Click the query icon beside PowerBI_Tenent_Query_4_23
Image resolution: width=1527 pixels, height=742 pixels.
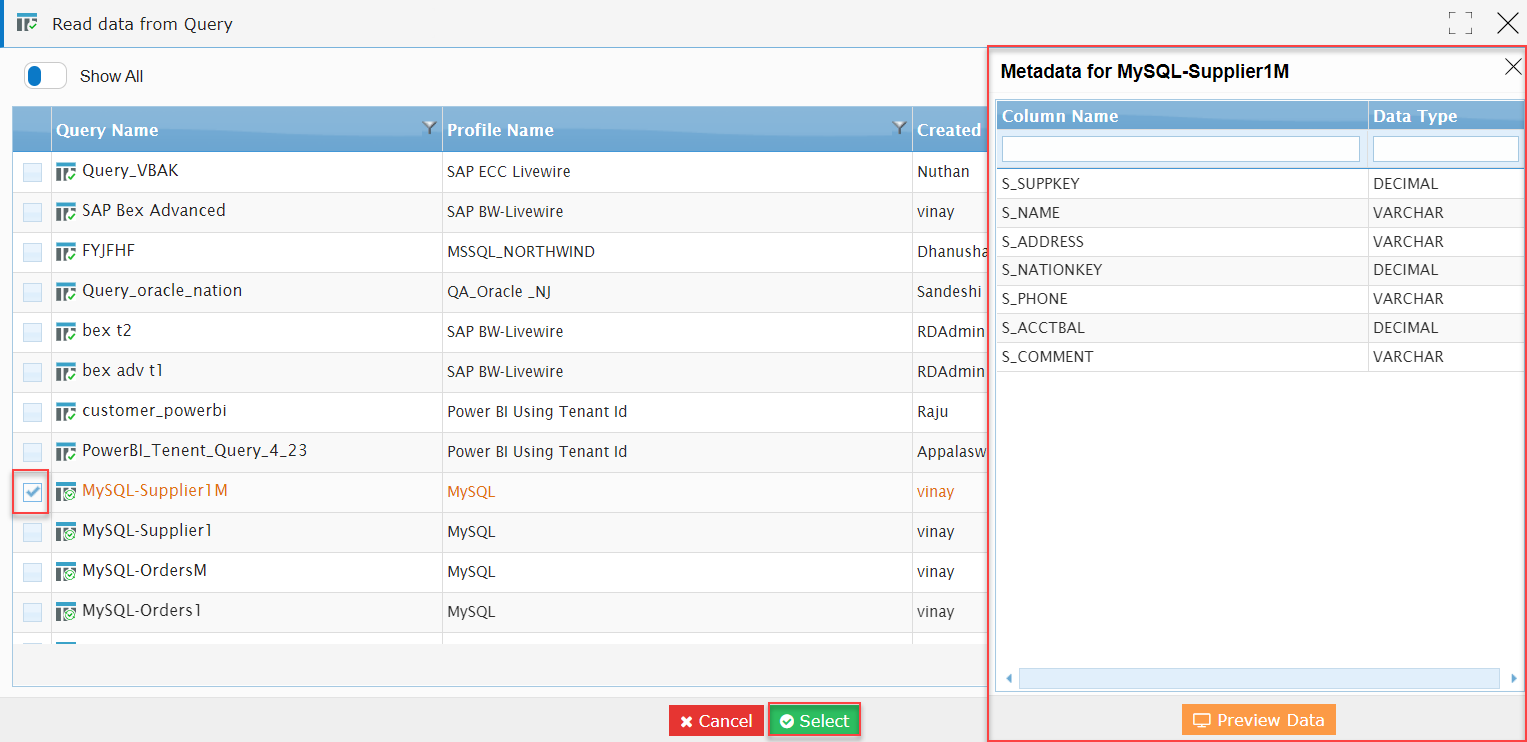pyautogui.click(x=66, y=452)
